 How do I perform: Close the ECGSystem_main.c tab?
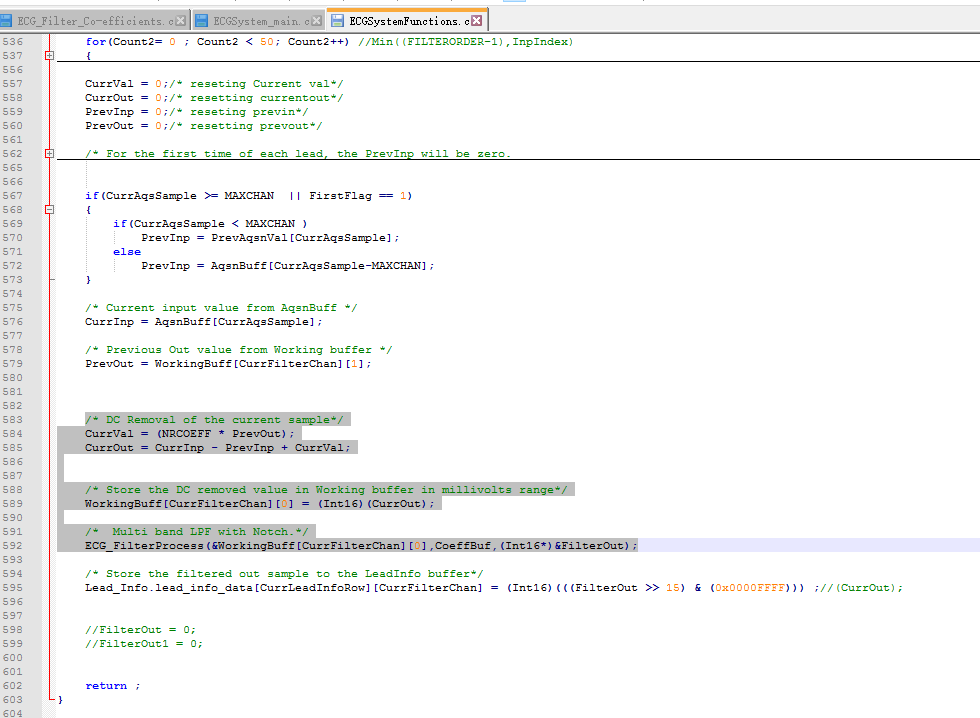coord(317,21)
